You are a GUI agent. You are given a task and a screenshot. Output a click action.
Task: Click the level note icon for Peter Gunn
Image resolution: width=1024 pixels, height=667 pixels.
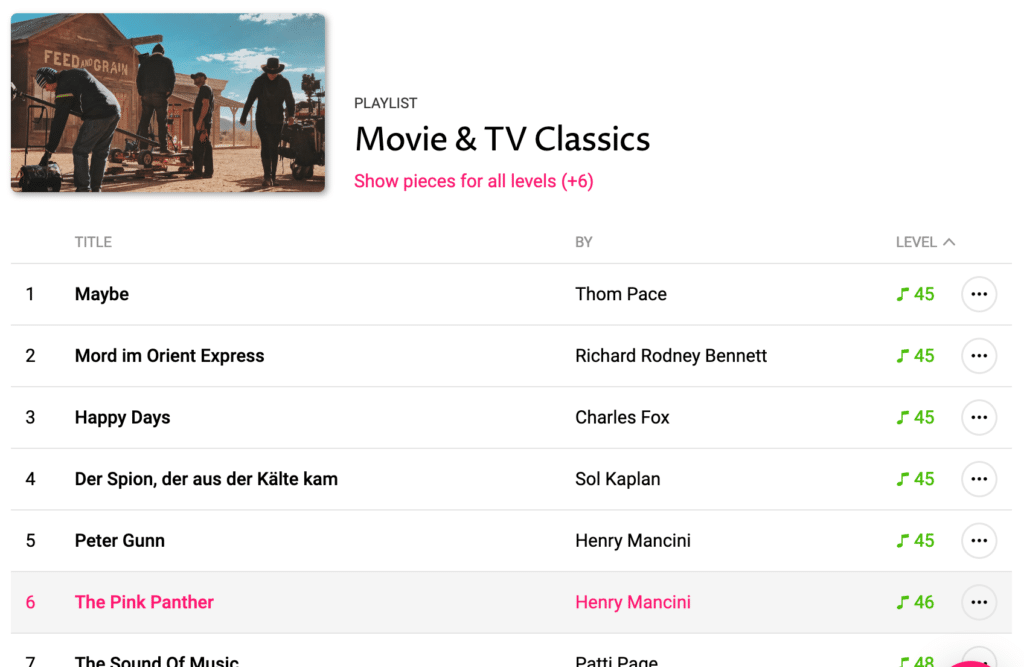point(903,541)
